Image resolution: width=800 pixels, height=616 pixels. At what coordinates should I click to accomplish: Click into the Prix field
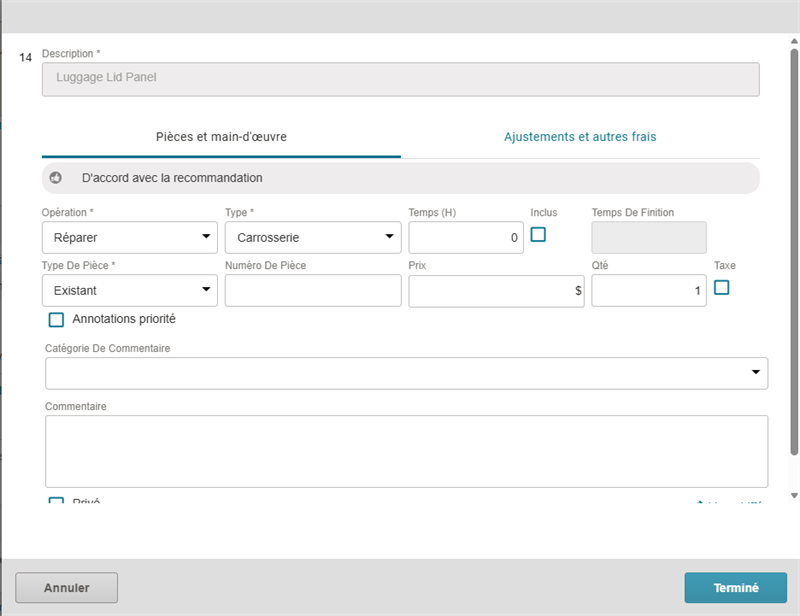495,290
